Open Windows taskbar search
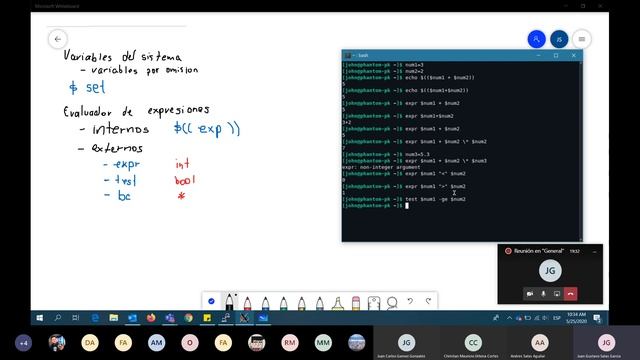This screenshot has width=640, height=360. [x=58, y=318]
